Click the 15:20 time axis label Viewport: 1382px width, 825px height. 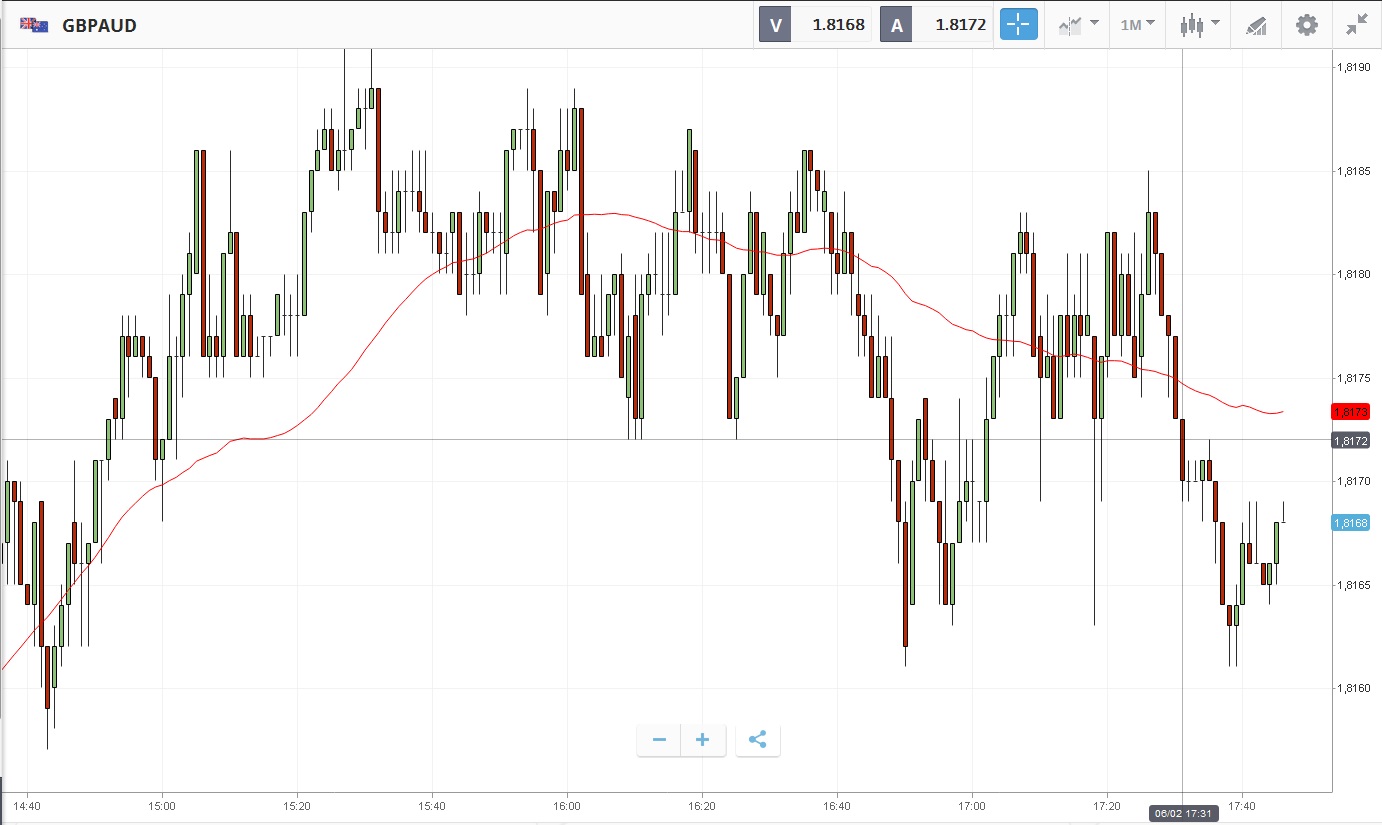point(297,805)
